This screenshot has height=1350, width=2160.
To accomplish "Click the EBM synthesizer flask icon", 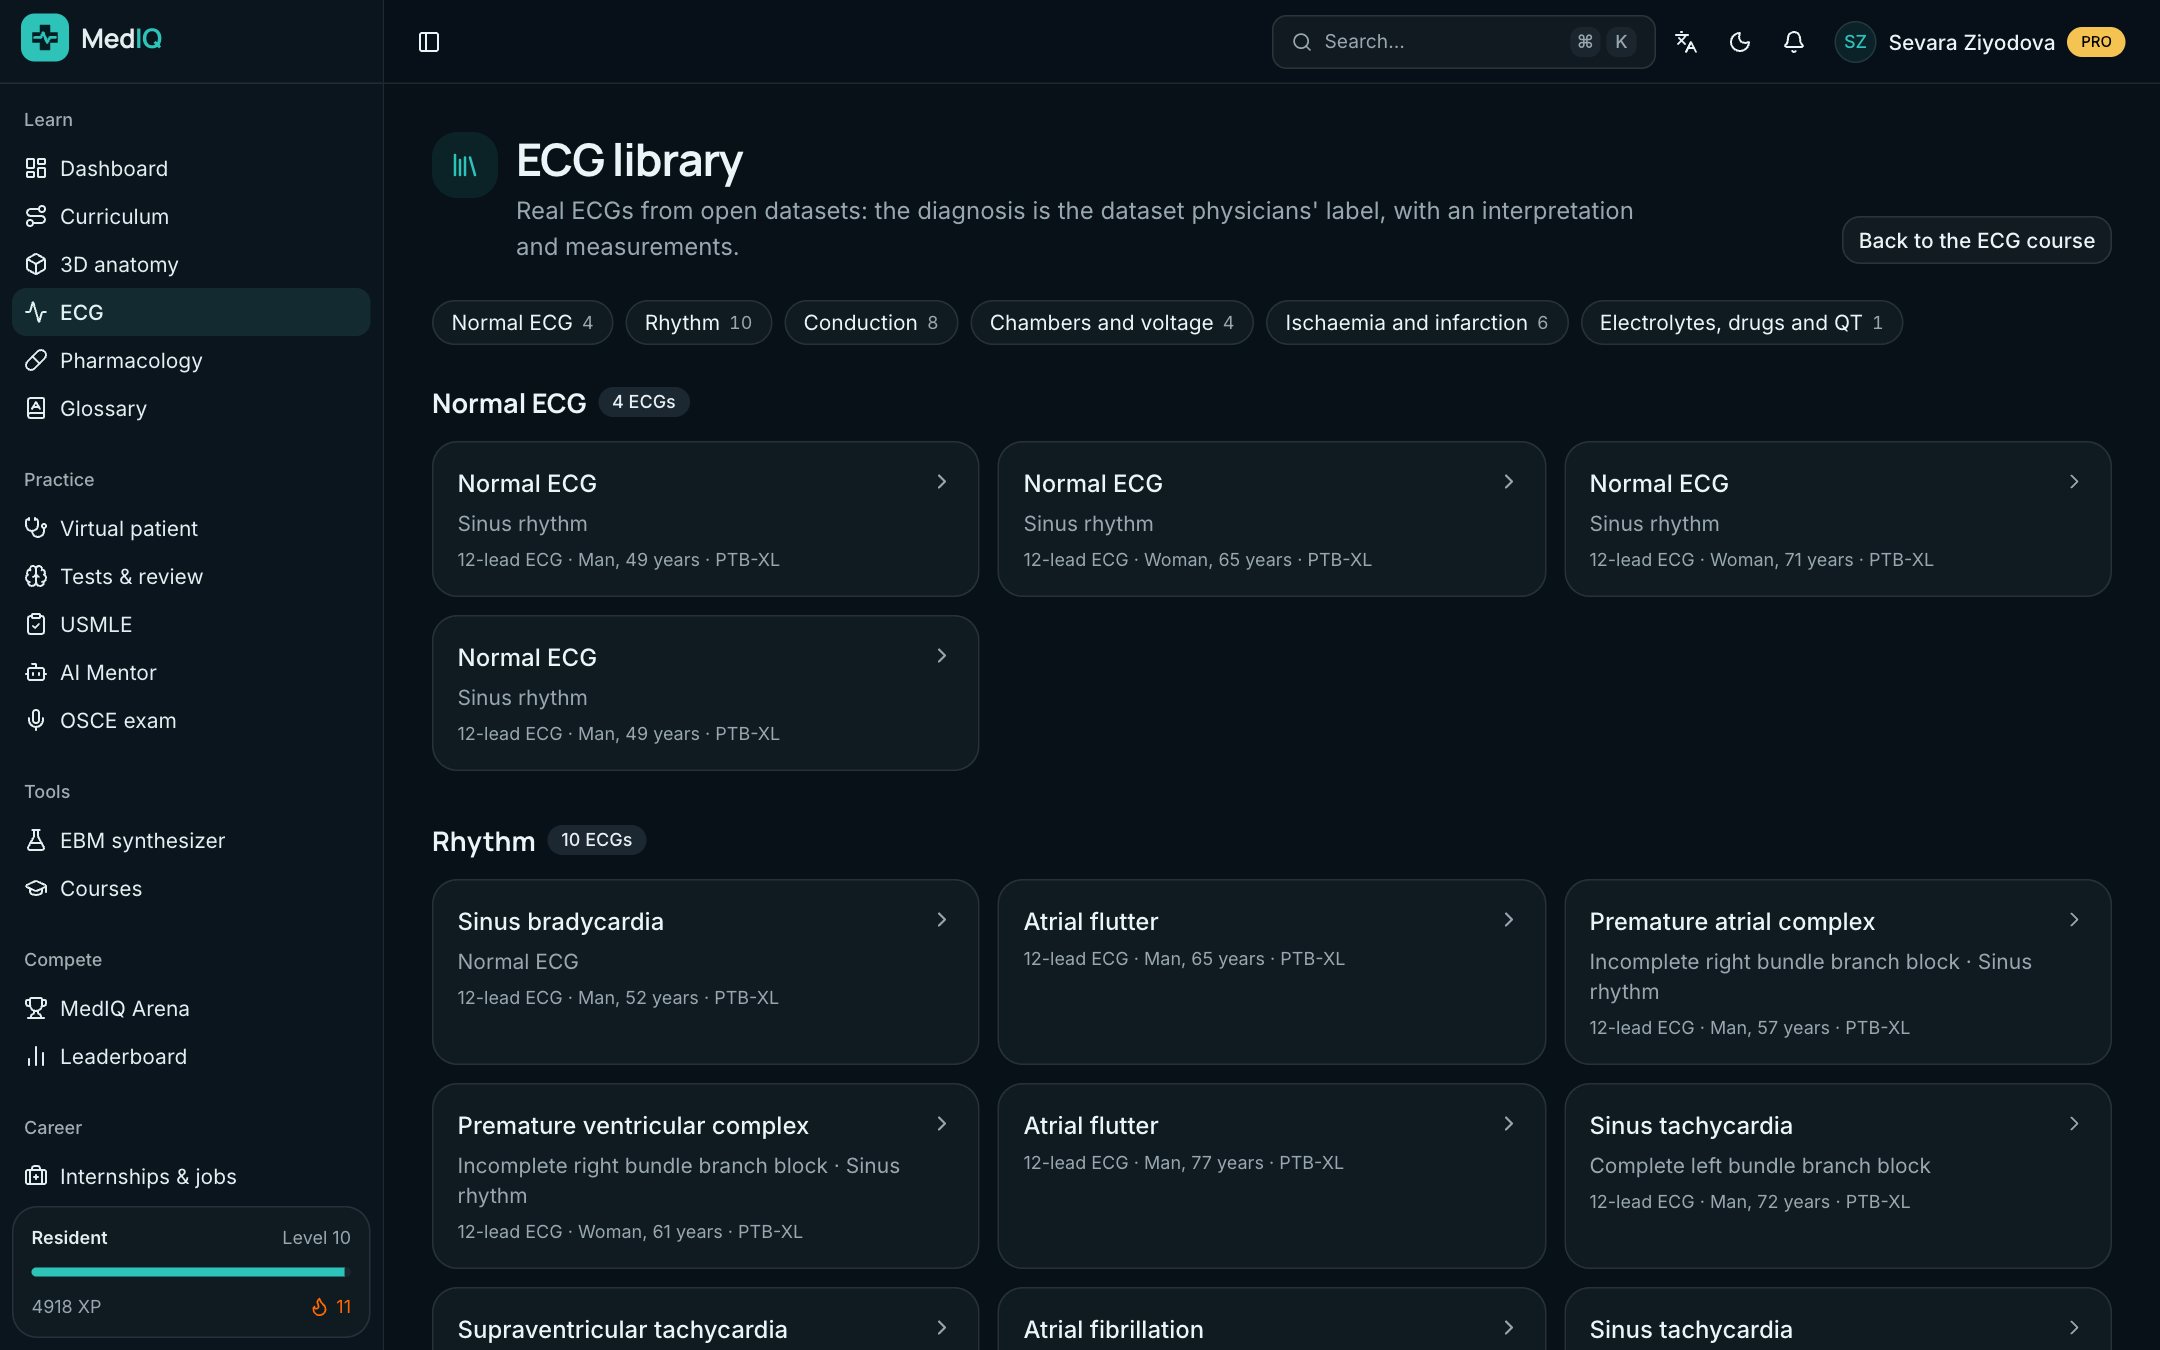I will [36, 840].
